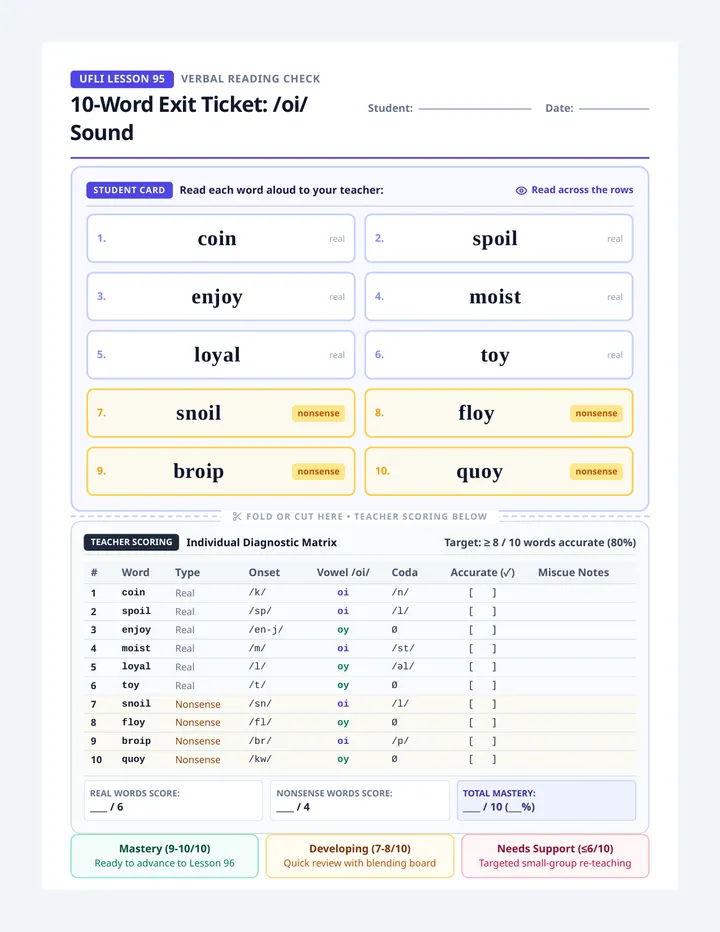
Task: Click the /m/ onset cell for moist
Action: tap(257, 648)
